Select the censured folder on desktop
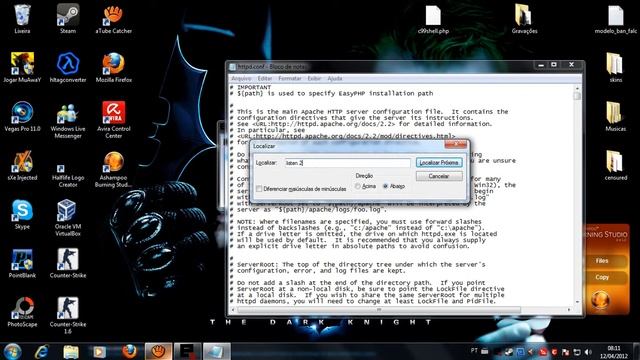This screenshot has height=360, width=640. pyautogui.click(x=616, y=166)
